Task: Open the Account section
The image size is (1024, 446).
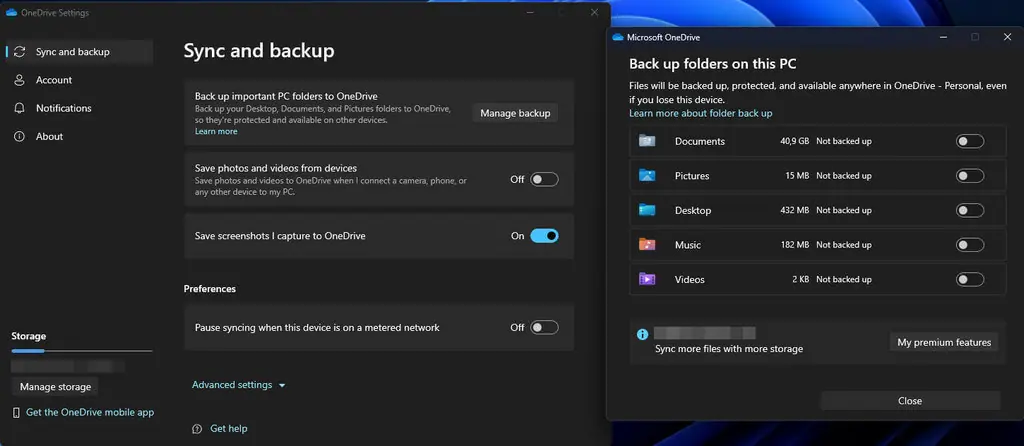Action: (x=80, y=80)
